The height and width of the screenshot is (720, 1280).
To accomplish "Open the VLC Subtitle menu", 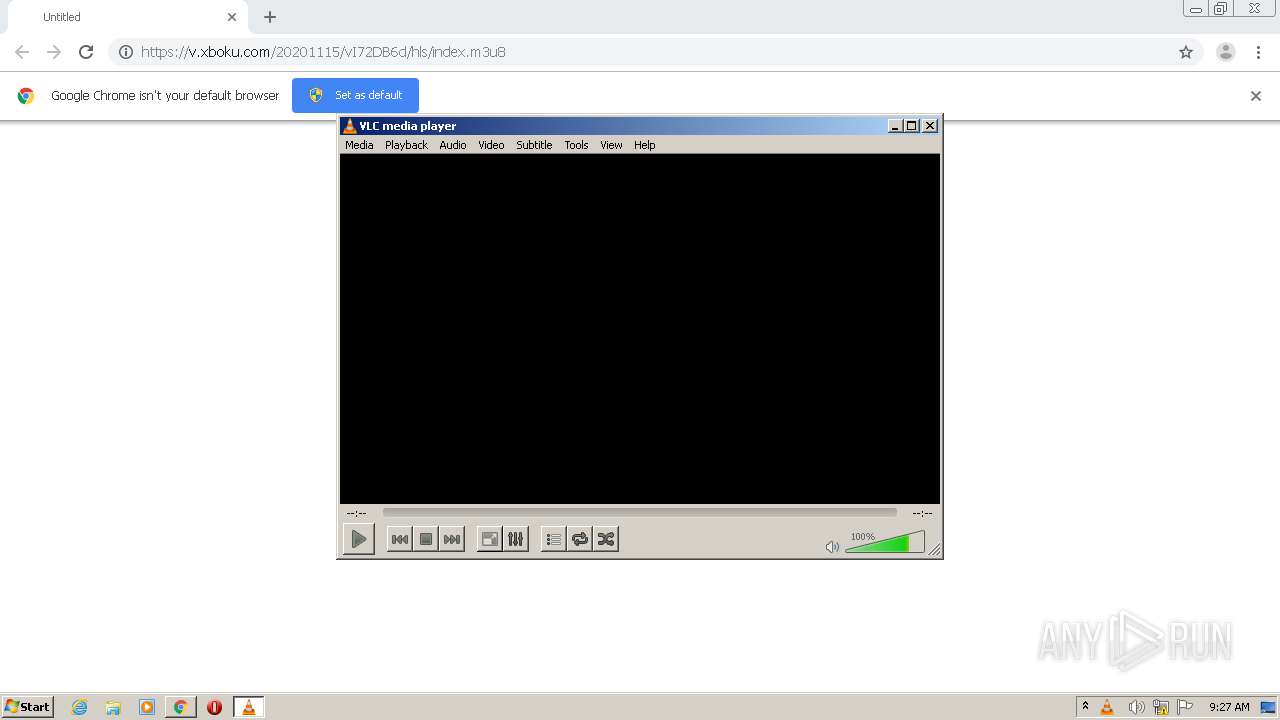I will pos(534,145).
